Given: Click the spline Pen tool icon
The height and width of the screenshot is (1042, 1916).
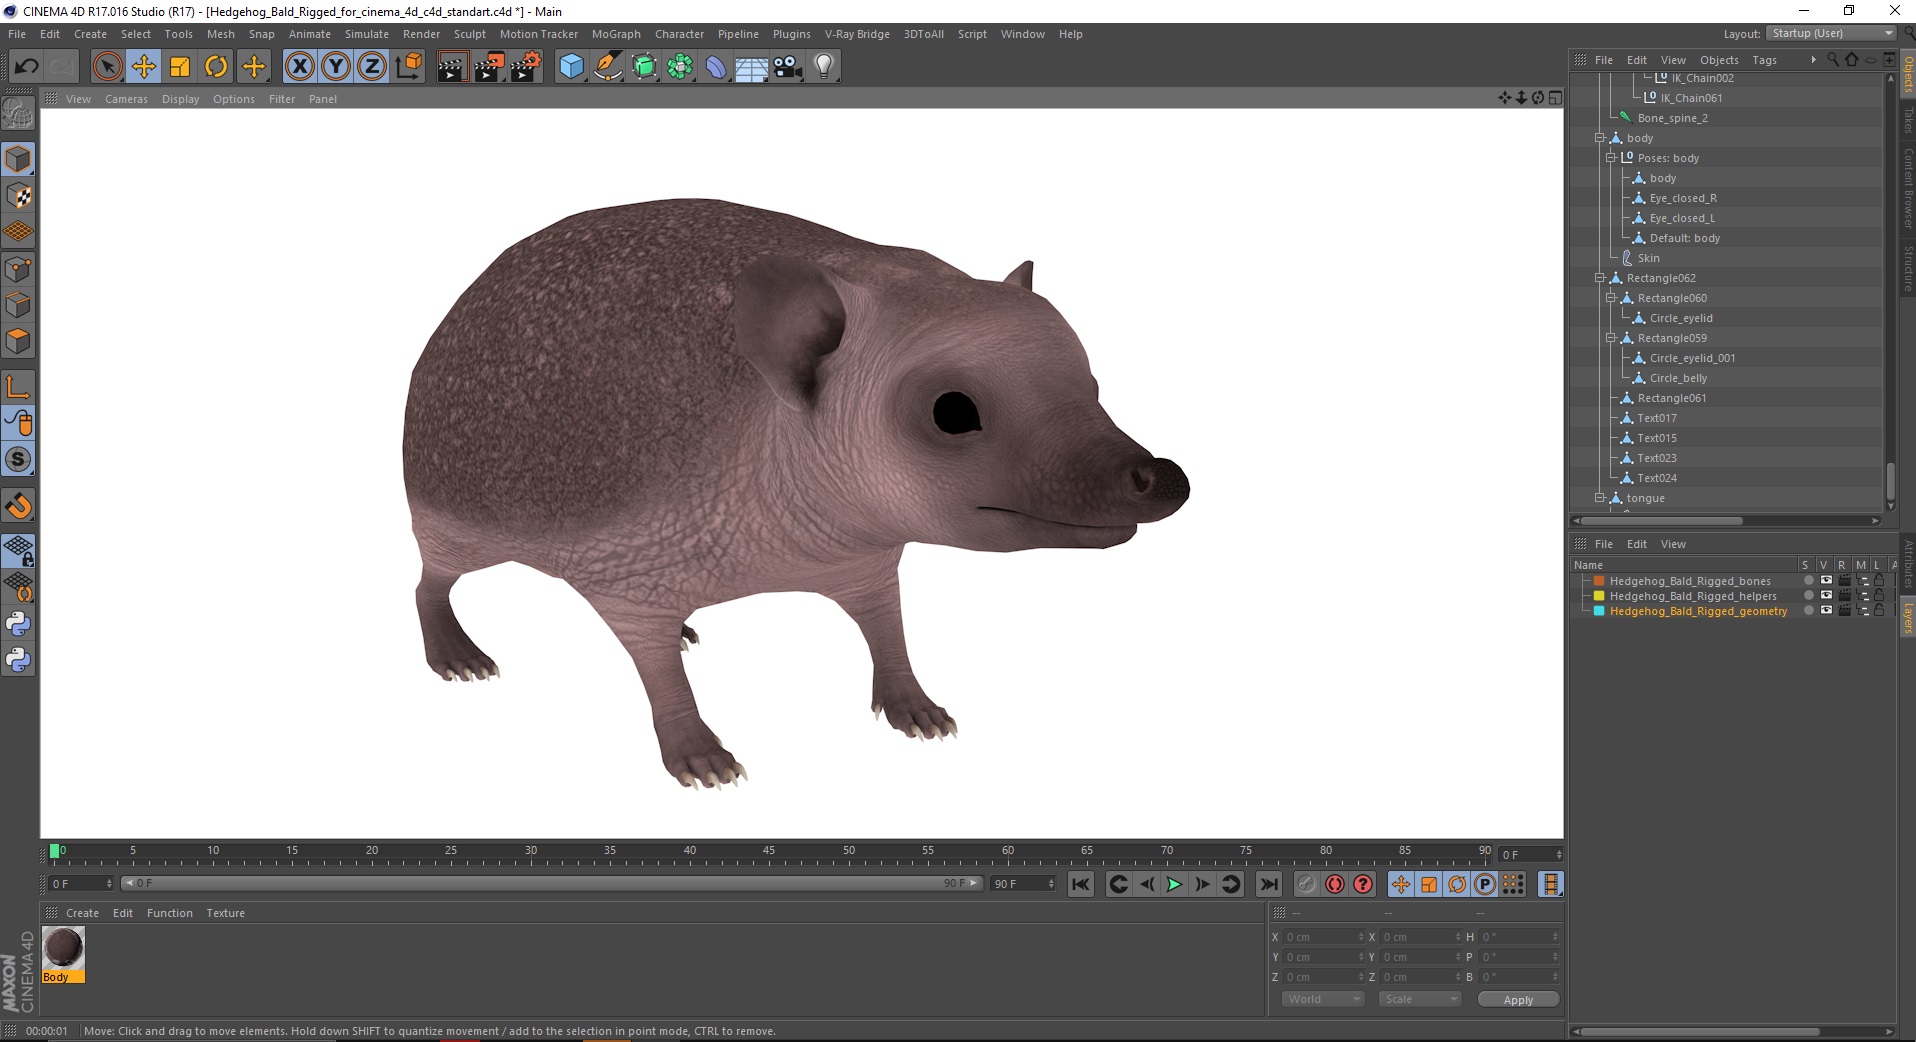Looking at the screenshot, I should click(608, 67).
